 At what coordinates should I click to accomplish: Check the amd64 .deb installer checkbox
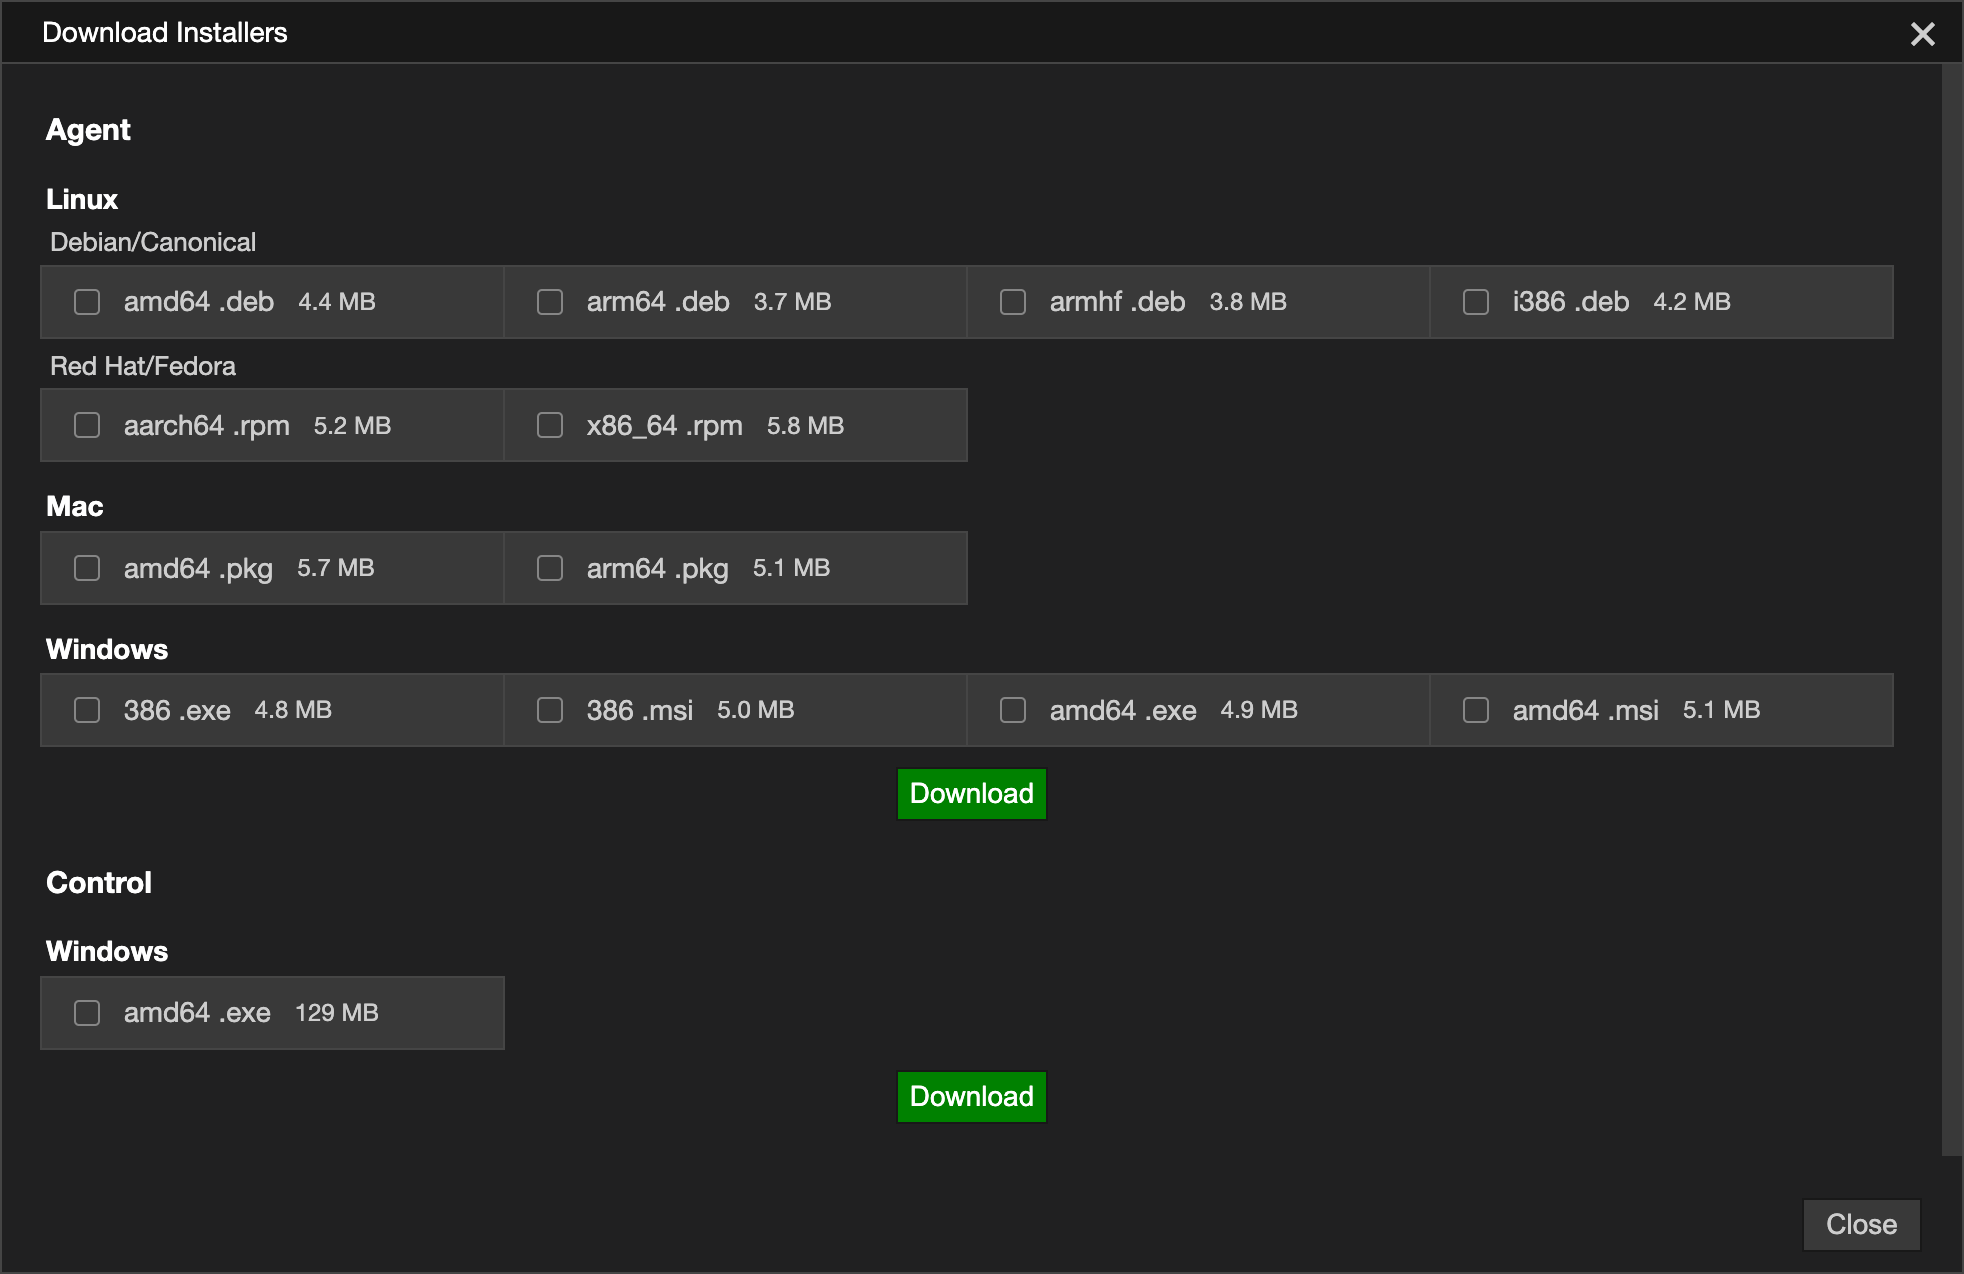(x=87, y=302)
